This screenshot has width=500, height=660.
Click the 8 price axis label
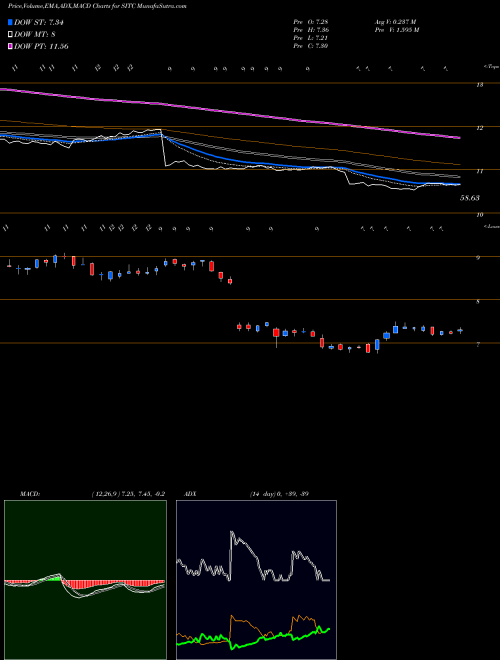(x=478, y=301)
